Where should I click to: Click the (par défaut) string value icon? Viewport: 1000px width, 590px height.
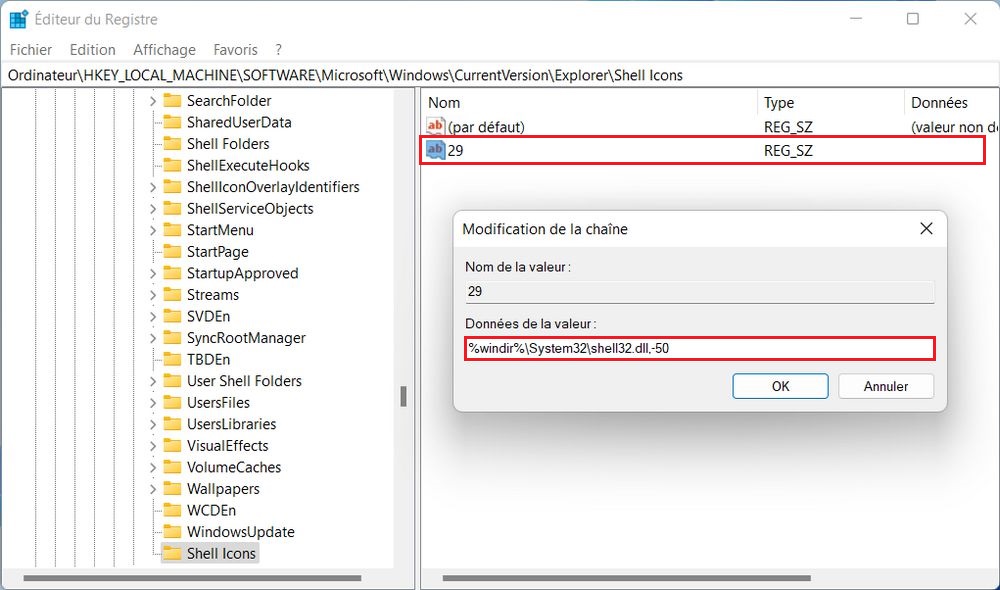tap(436, 126)
